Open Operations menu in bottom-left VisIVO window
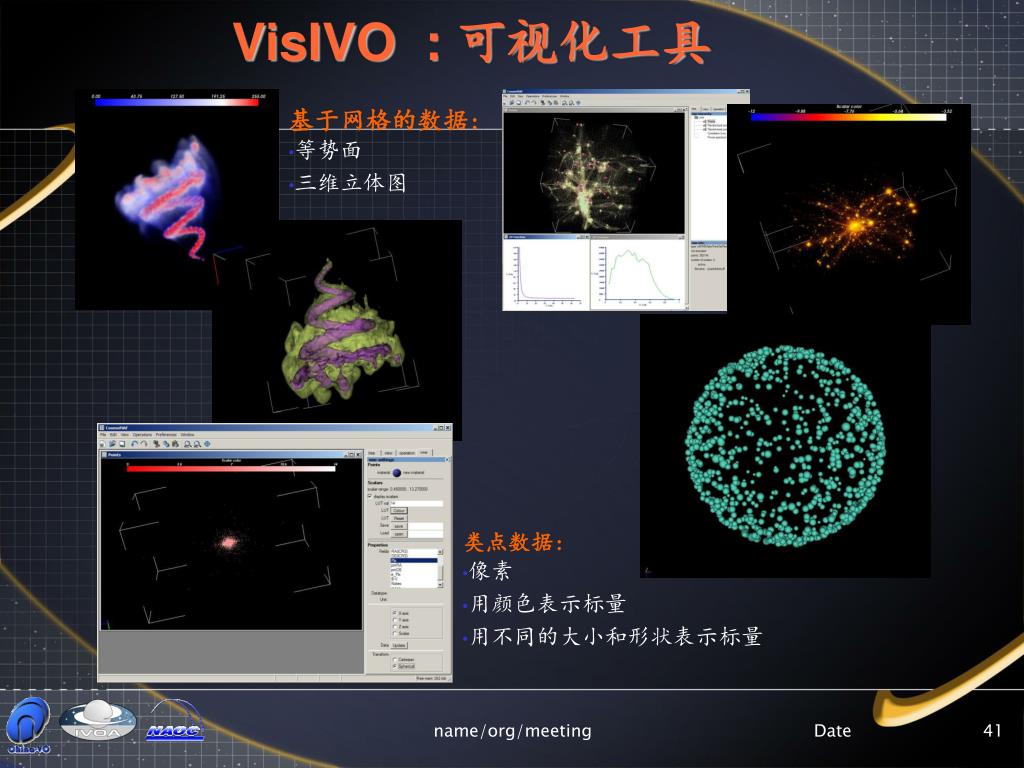This screenshot has height=768, width=1024. (142, 435)
